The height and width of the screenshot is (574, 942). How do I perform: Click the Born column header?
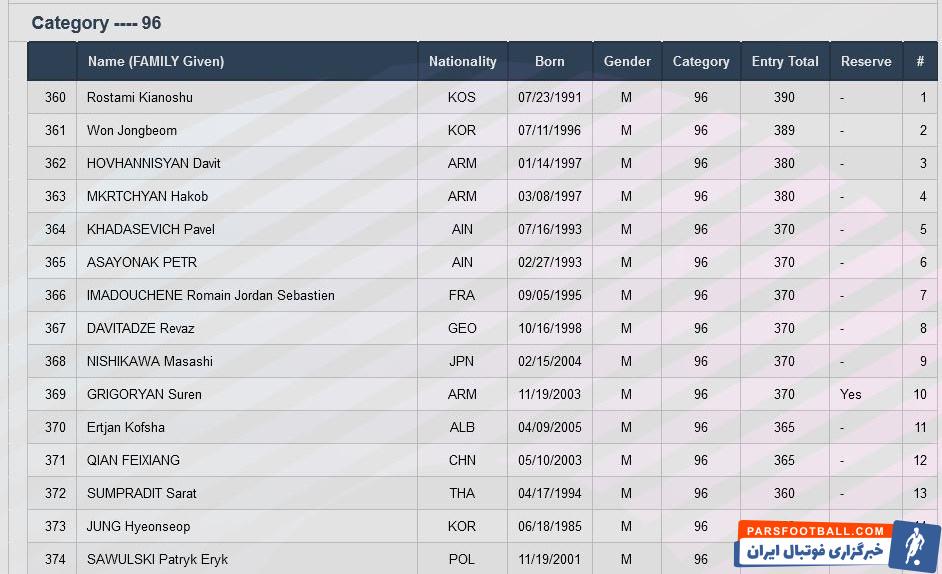pyautogui.click(x=549, y=61)
